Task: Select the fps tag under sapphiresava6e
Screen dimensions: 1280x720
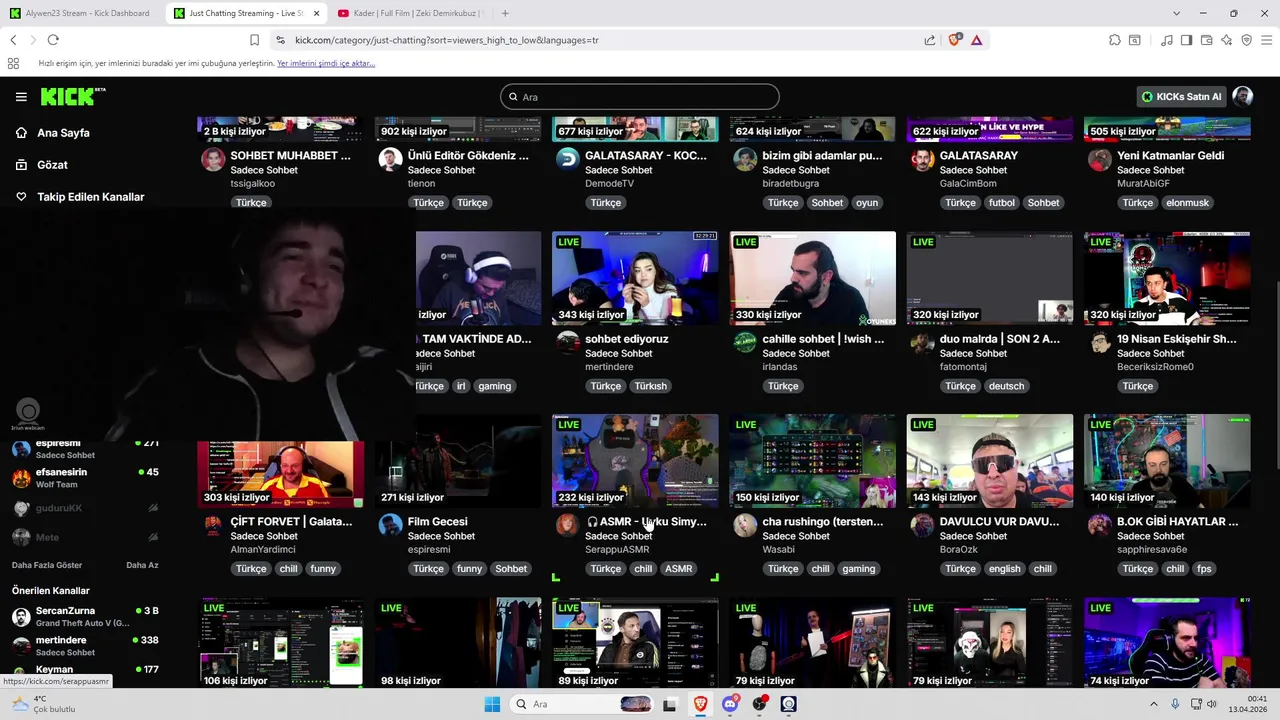Action: (1203, 569)
